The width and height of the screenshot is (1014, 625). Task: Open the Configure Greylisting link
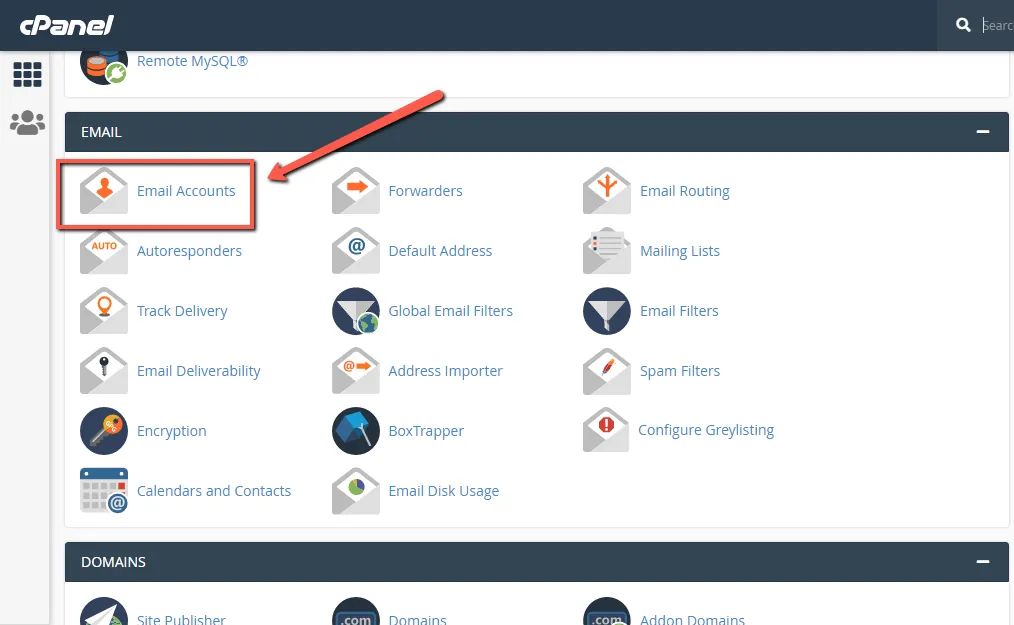[706, 430]
